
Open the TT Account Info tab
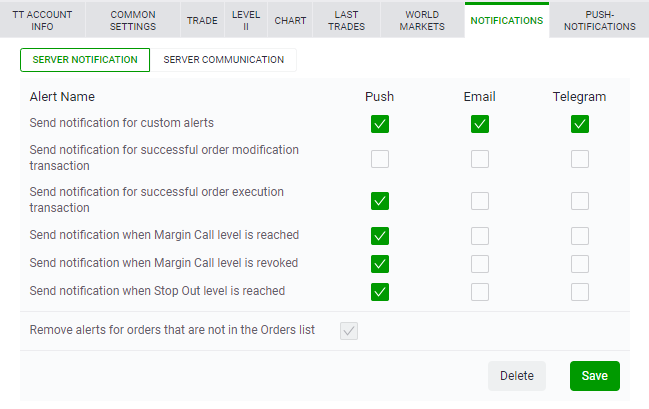42,20
